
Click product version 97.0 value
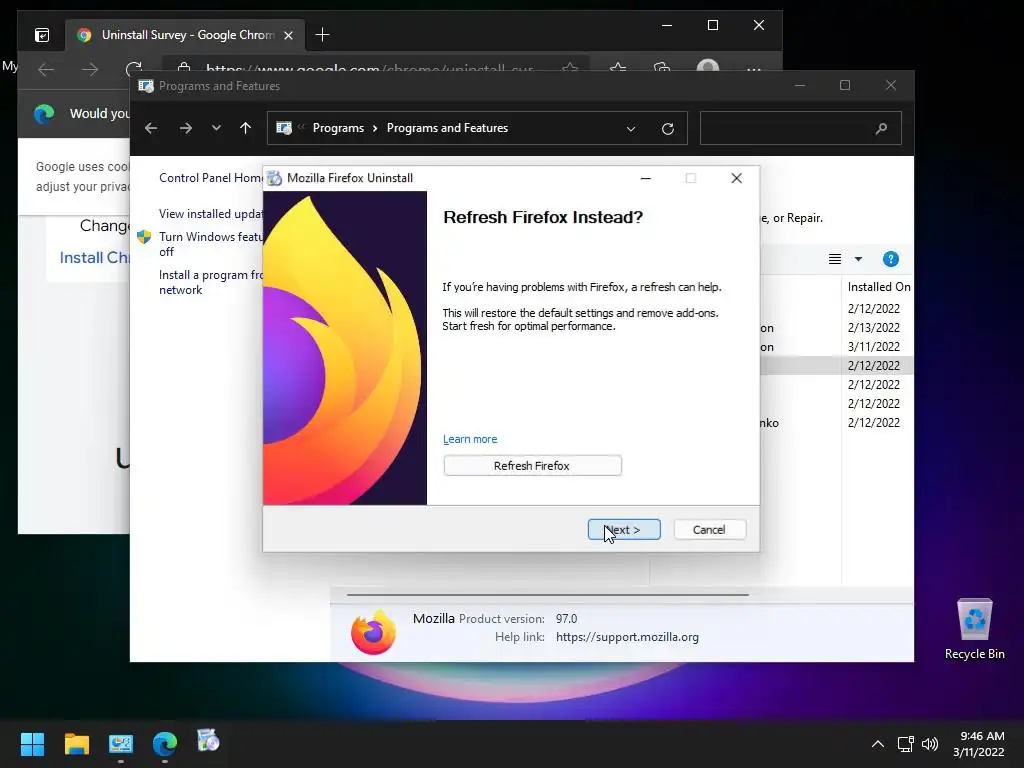[x=566, y=618]
